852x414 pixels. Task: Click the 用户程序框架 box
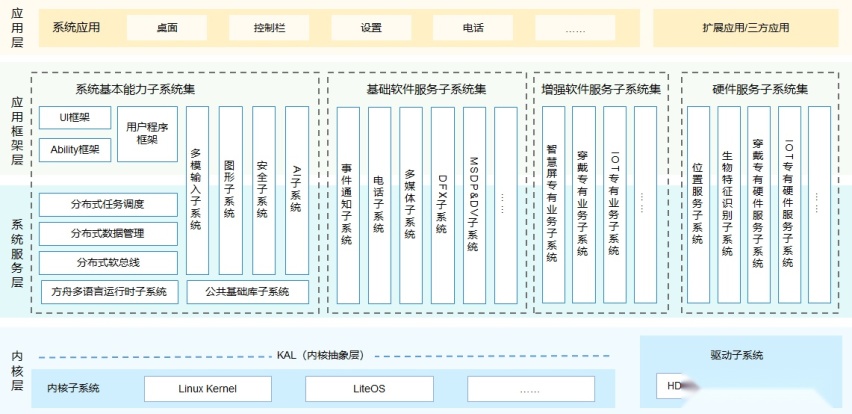coord(147,134)
